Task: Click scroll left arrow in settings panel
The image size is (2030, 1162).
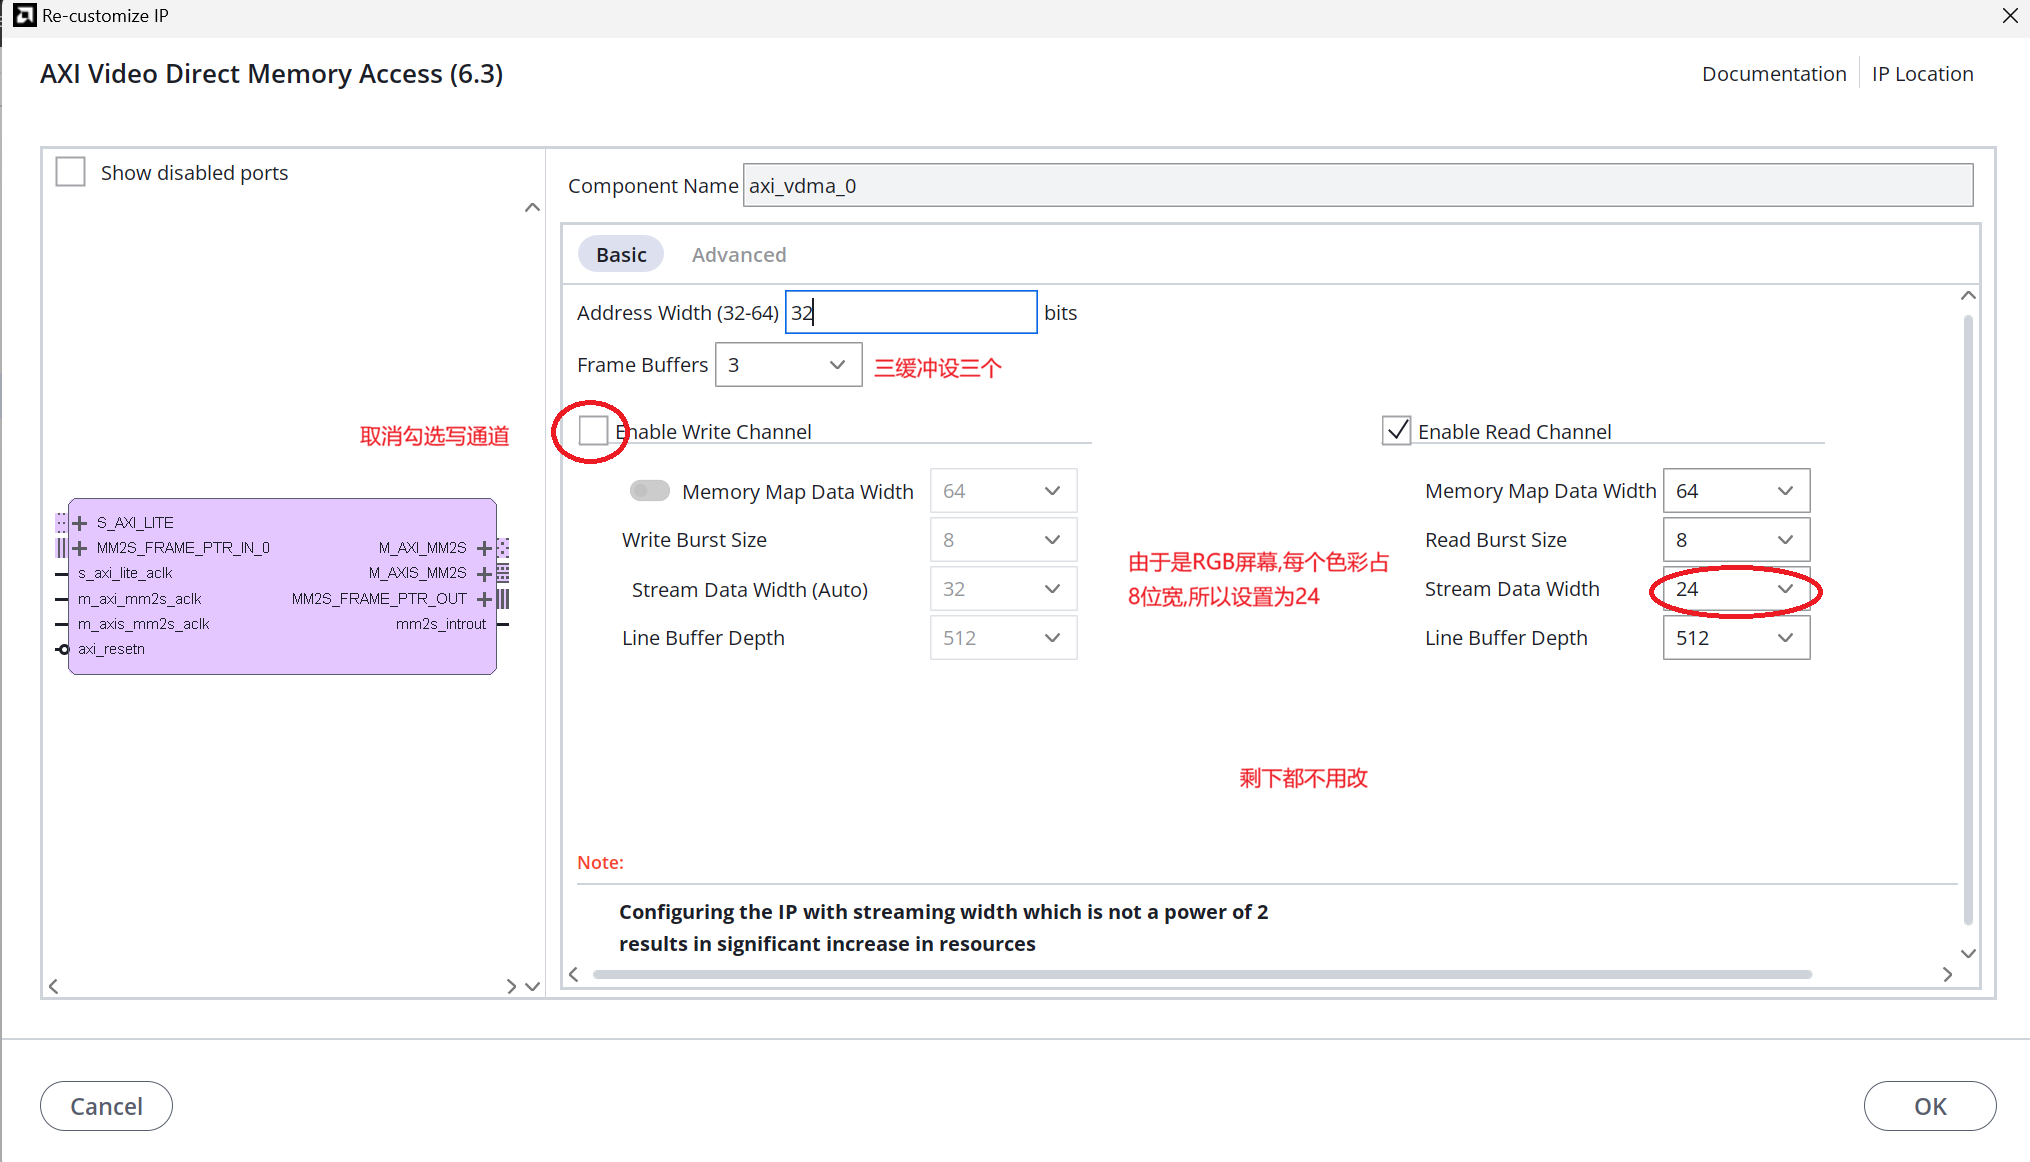Action: tap(574, 974)
